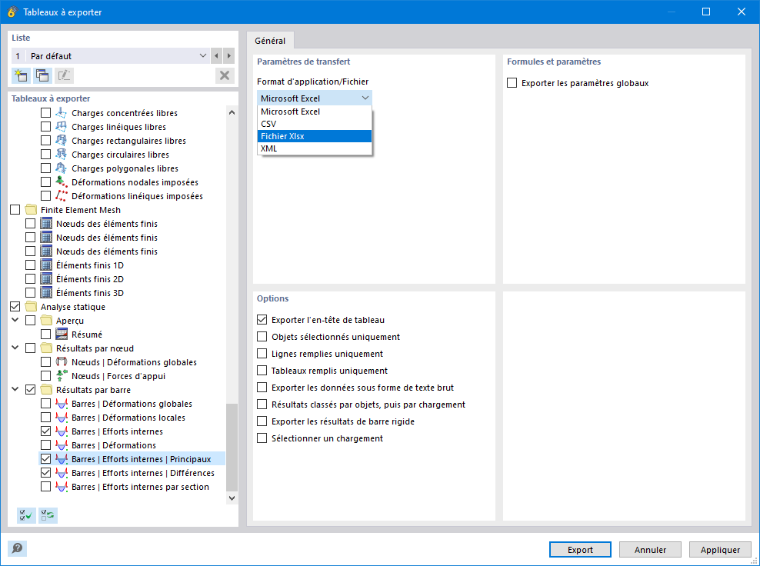
Task: Click the Éléments finis 2D table icon
Action: pyautogui.click(x=46, y=279)
